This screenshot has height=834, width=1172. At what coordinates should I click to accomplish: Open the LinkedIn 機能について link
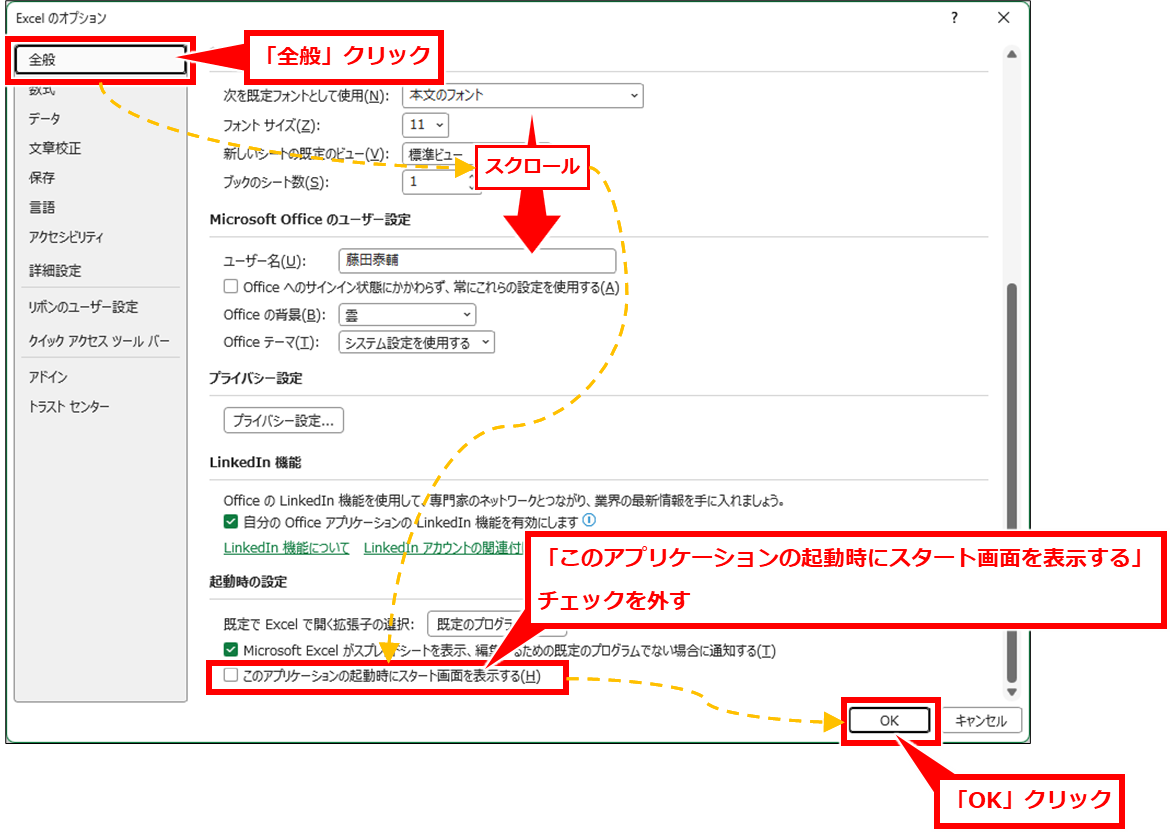tap(286, 548)
